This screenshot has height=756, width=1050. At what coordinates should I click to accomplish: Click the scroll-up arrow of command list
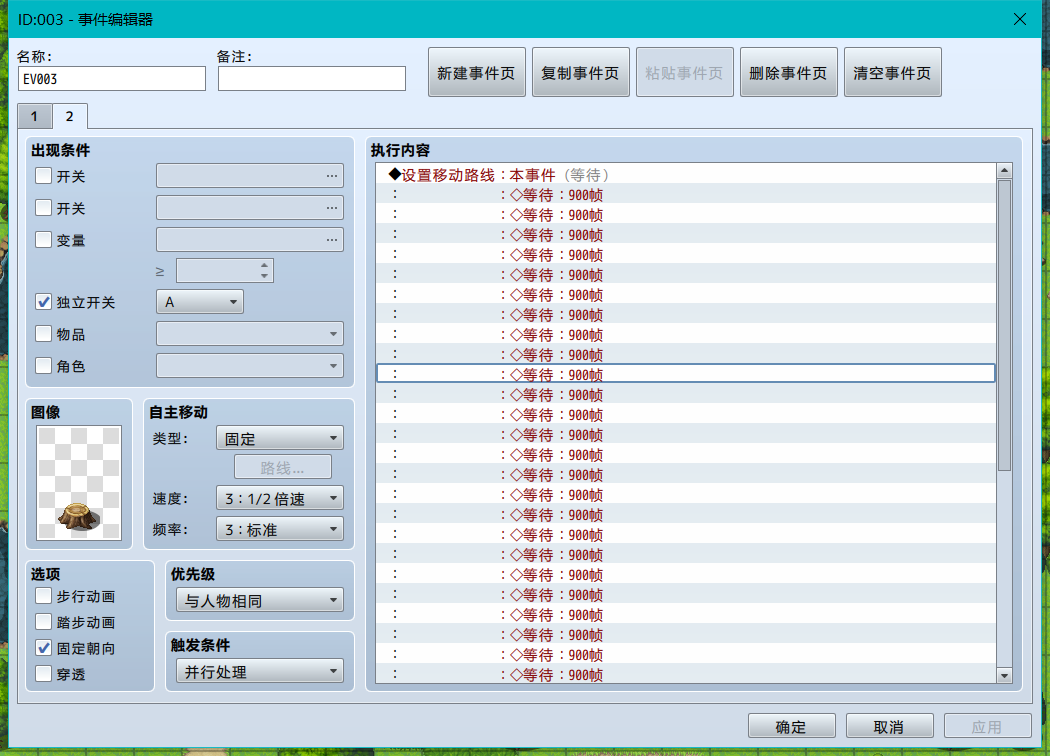point(1004,171)
